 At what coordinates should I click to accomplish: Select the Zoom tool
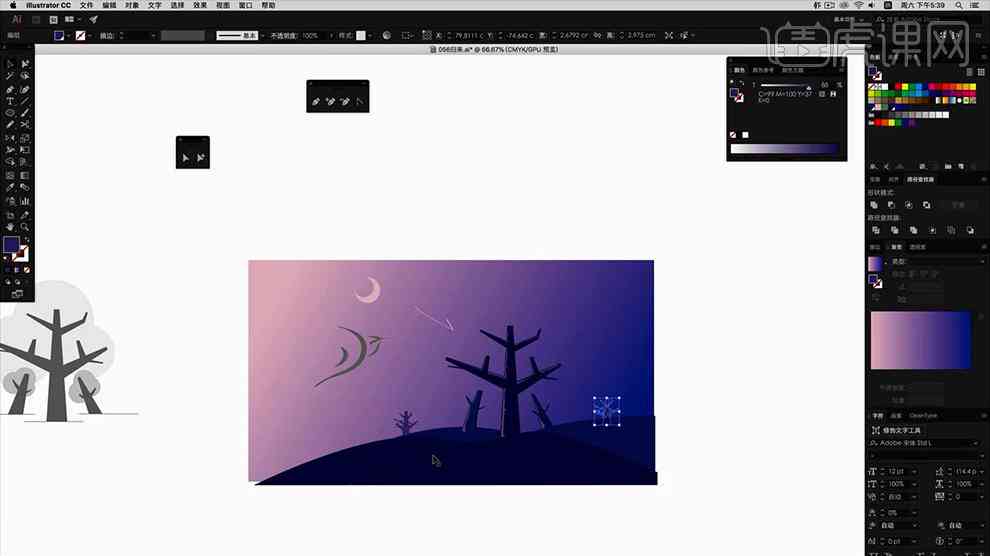[x=25, y=227]
